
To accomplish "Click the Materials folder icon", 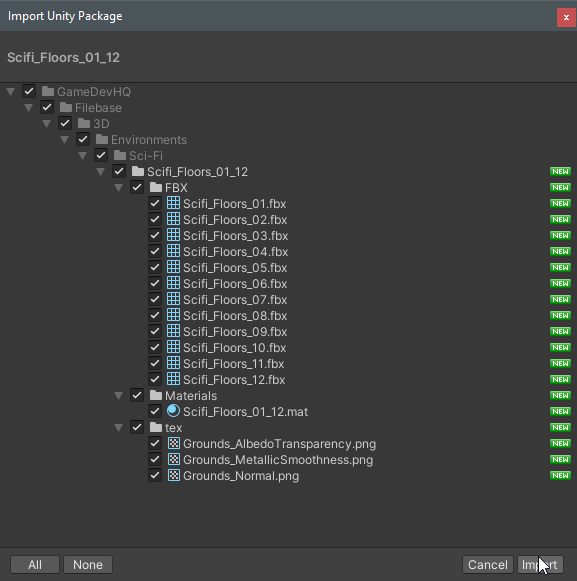I will (x=156, y=395).
